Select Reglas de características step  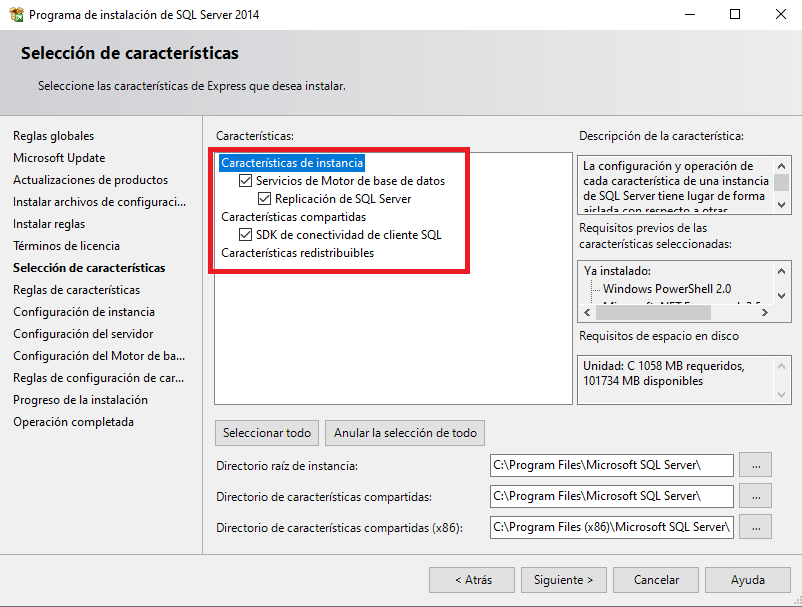point(77,290)
